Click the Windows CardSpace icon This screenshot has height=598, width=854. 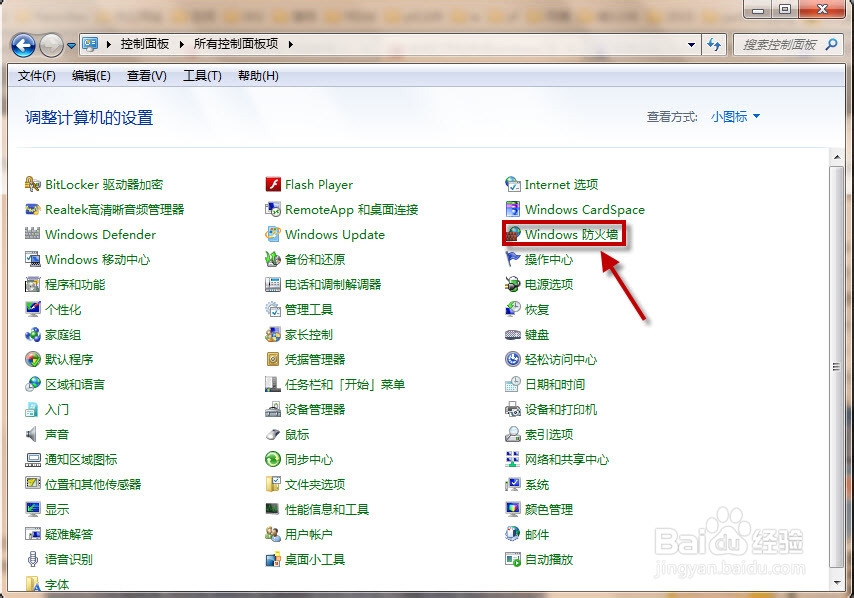tap(513, 209)
